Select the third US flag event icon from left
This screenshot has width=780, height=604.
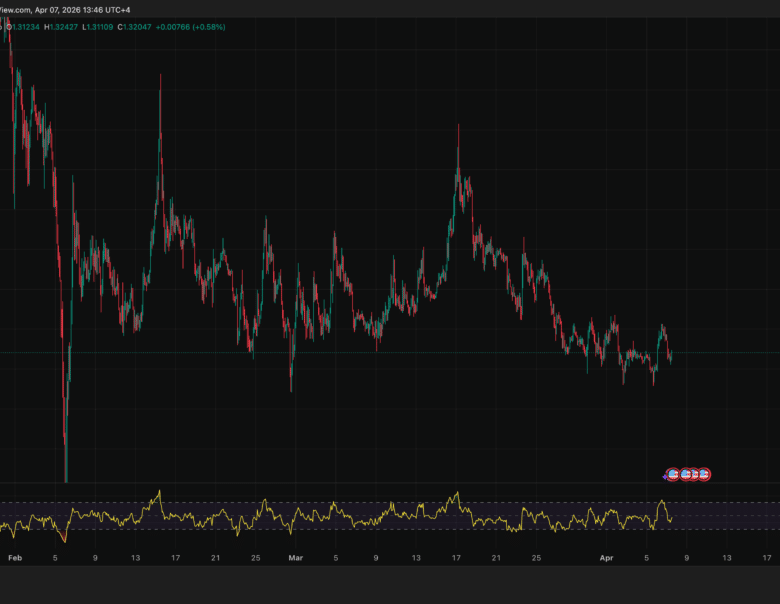(x=695, y=473)
